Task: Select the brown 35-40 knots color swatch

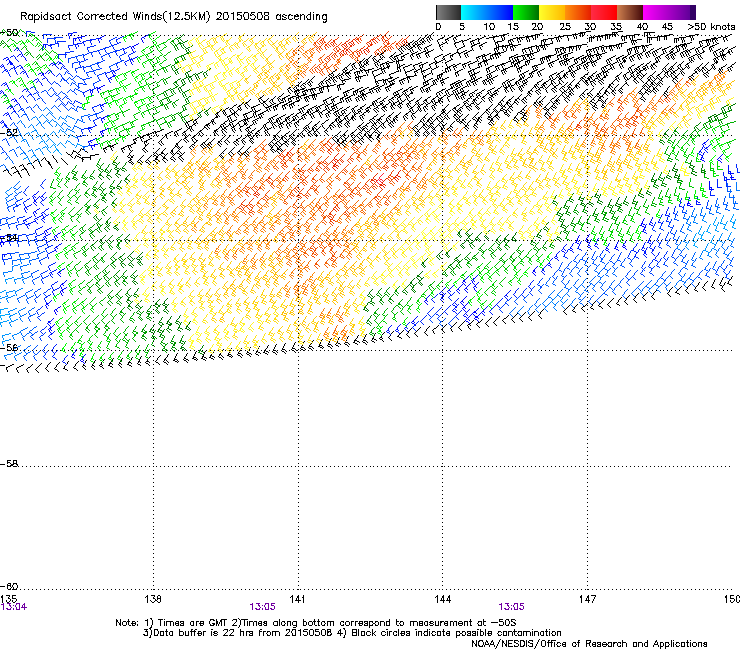Action: [630, 12]
